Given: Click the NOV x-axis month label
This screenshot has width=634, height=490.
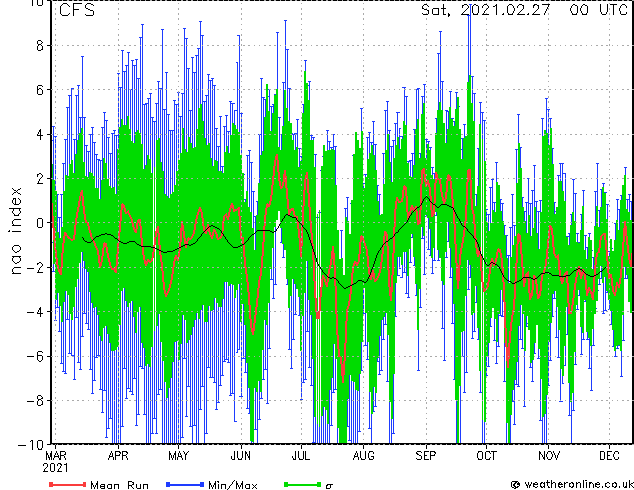Looking at the screenshot, I should (549, 456).
